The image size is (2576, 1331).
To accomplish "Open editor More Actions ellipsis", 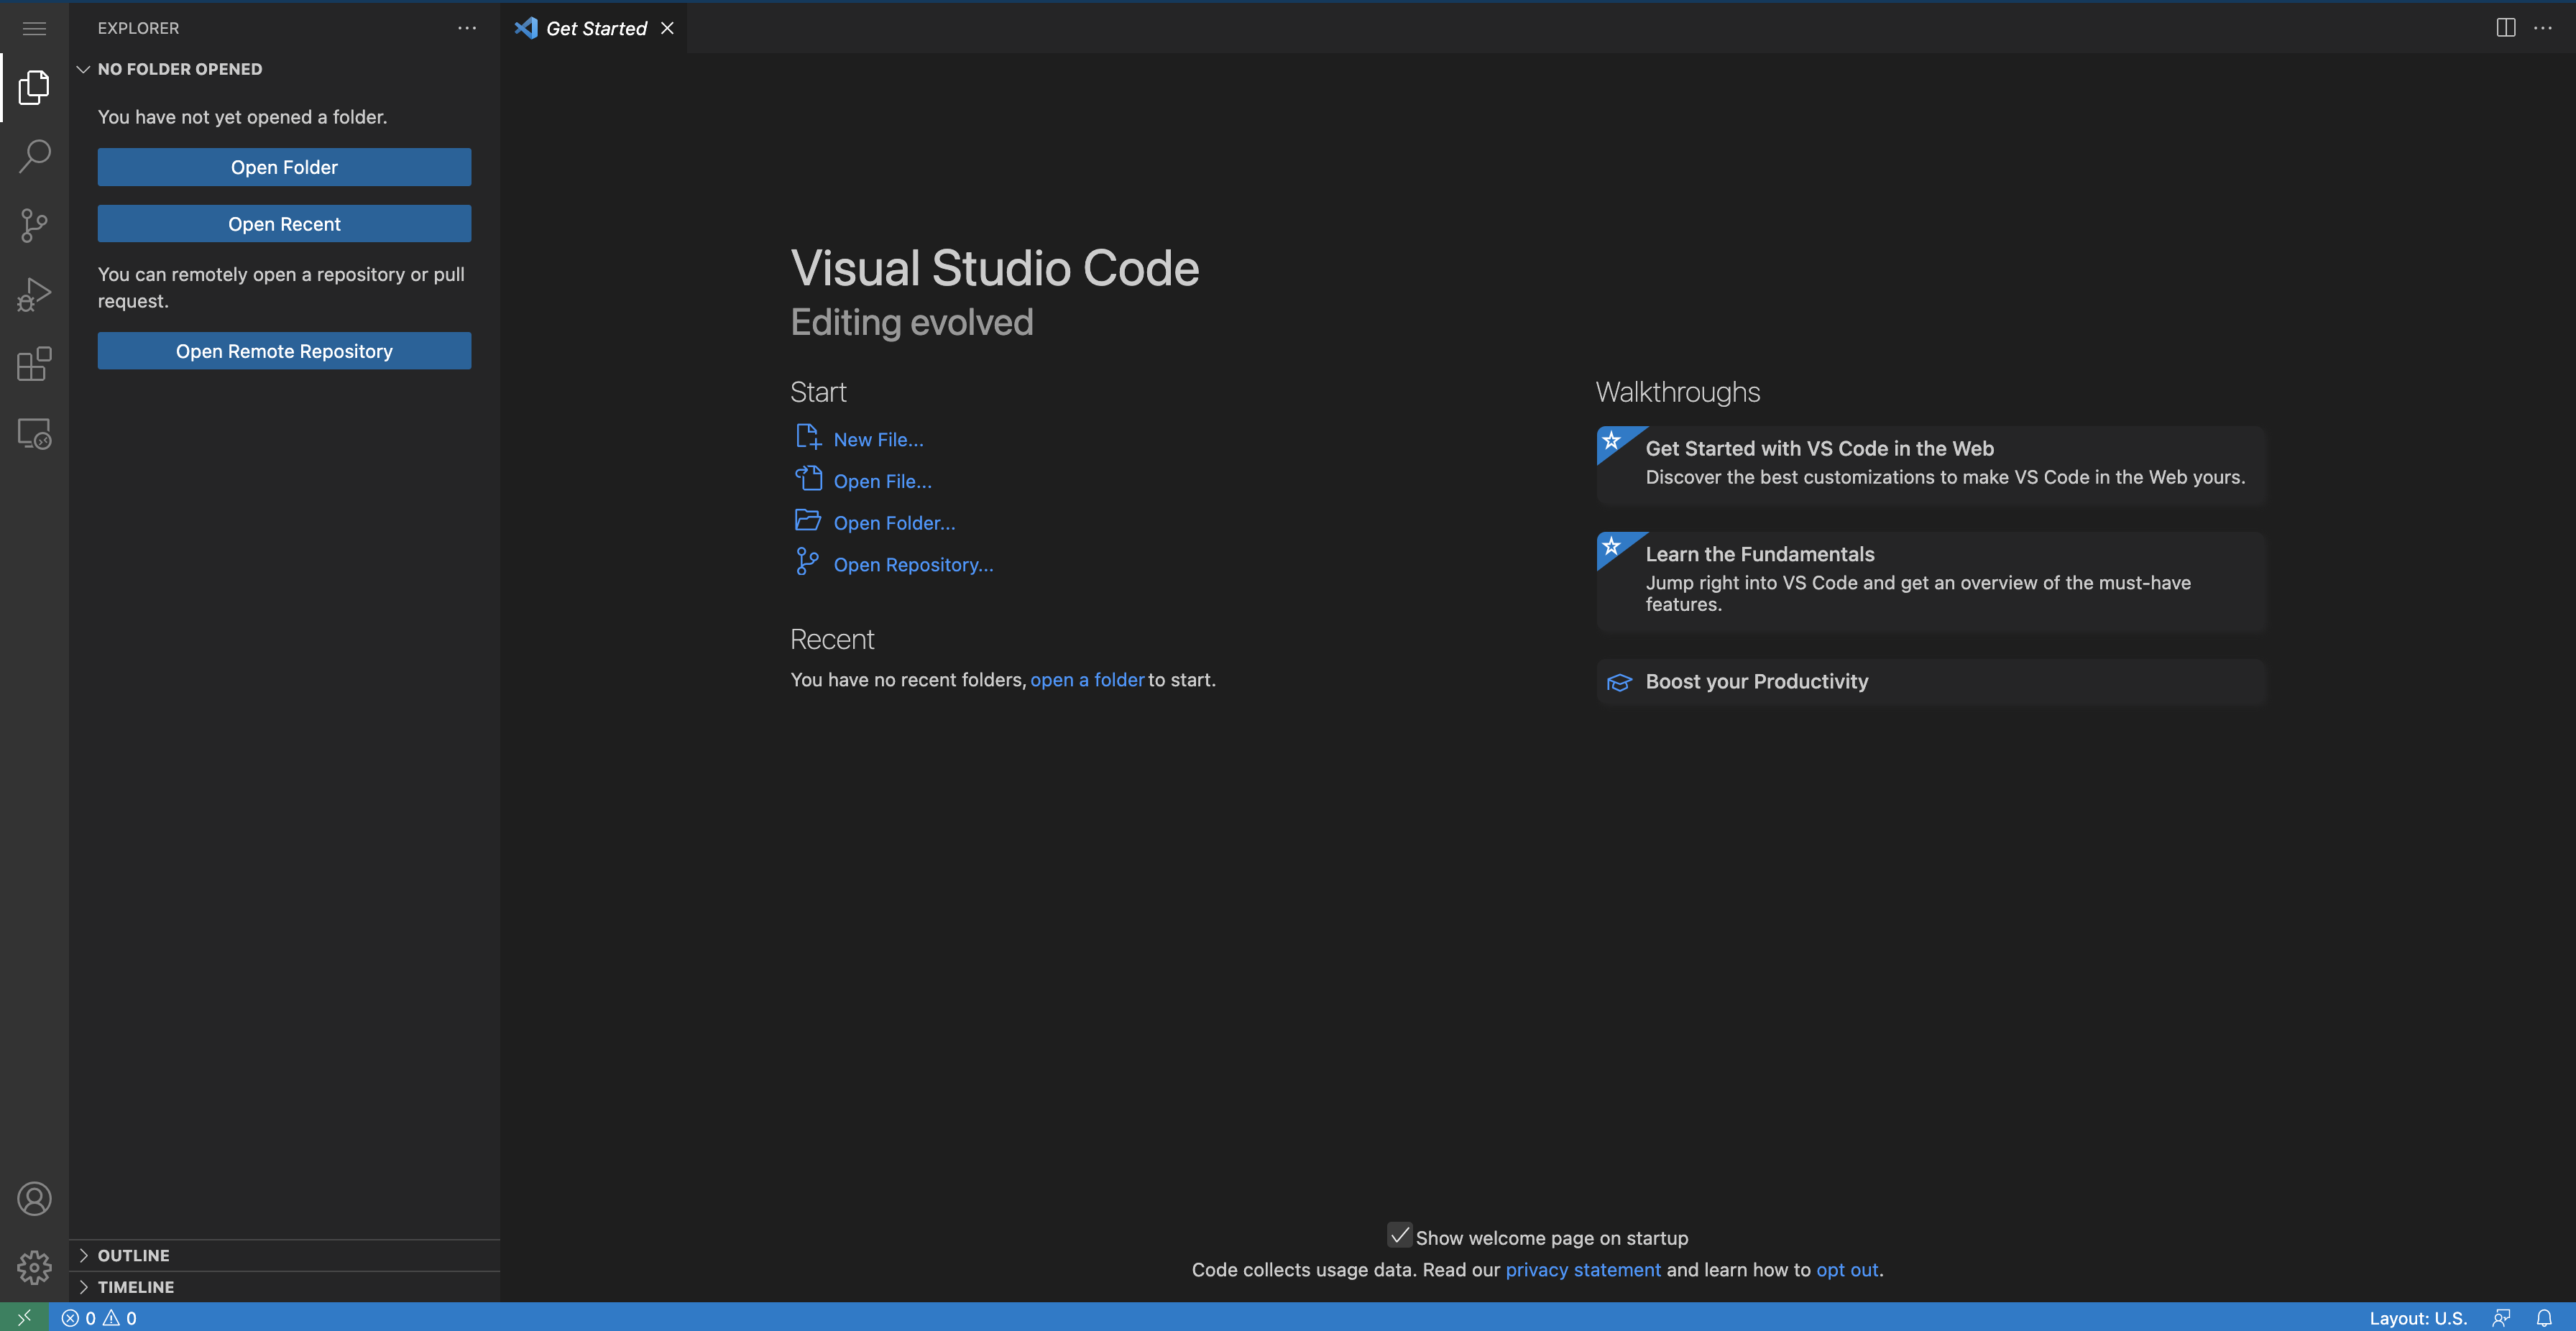I will (x=2543, y=28).
